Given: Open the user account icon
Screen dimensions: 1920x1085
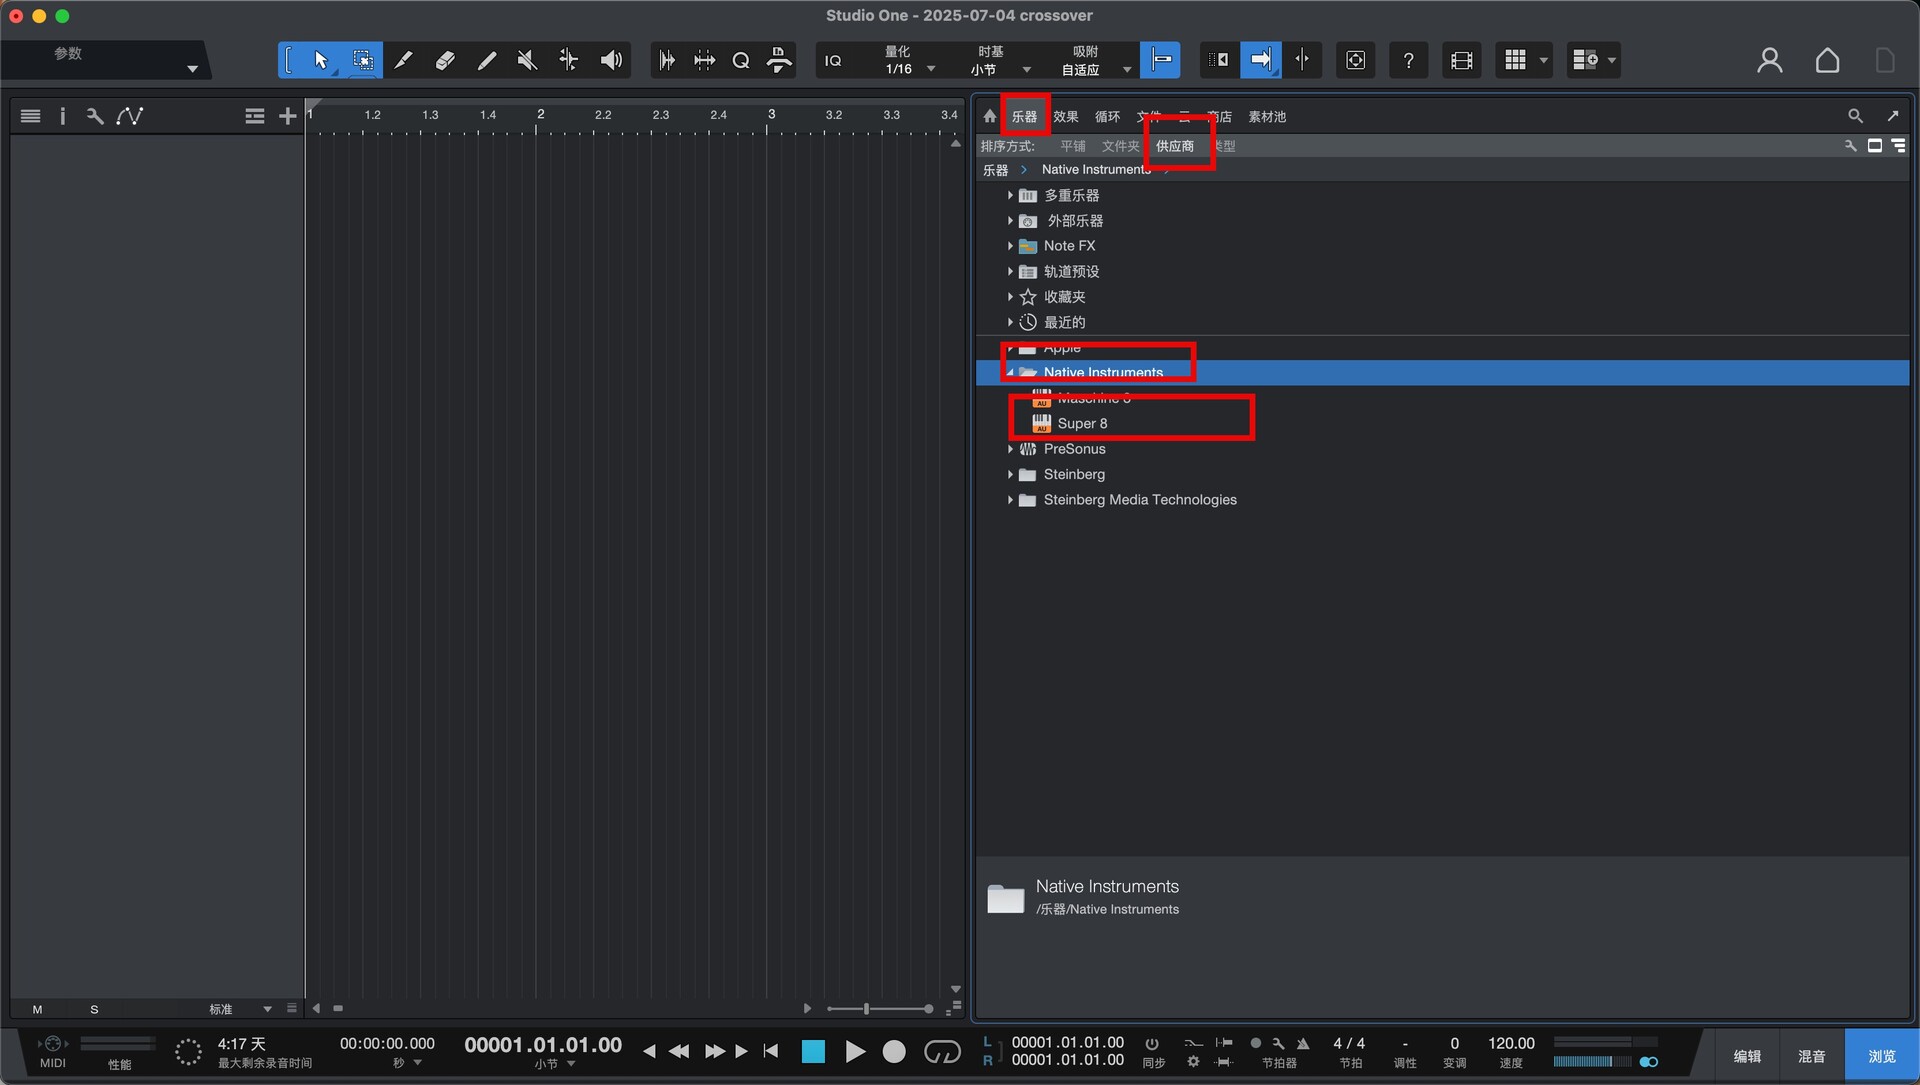Looking at the screenshot, I should tap(1769, 60).
